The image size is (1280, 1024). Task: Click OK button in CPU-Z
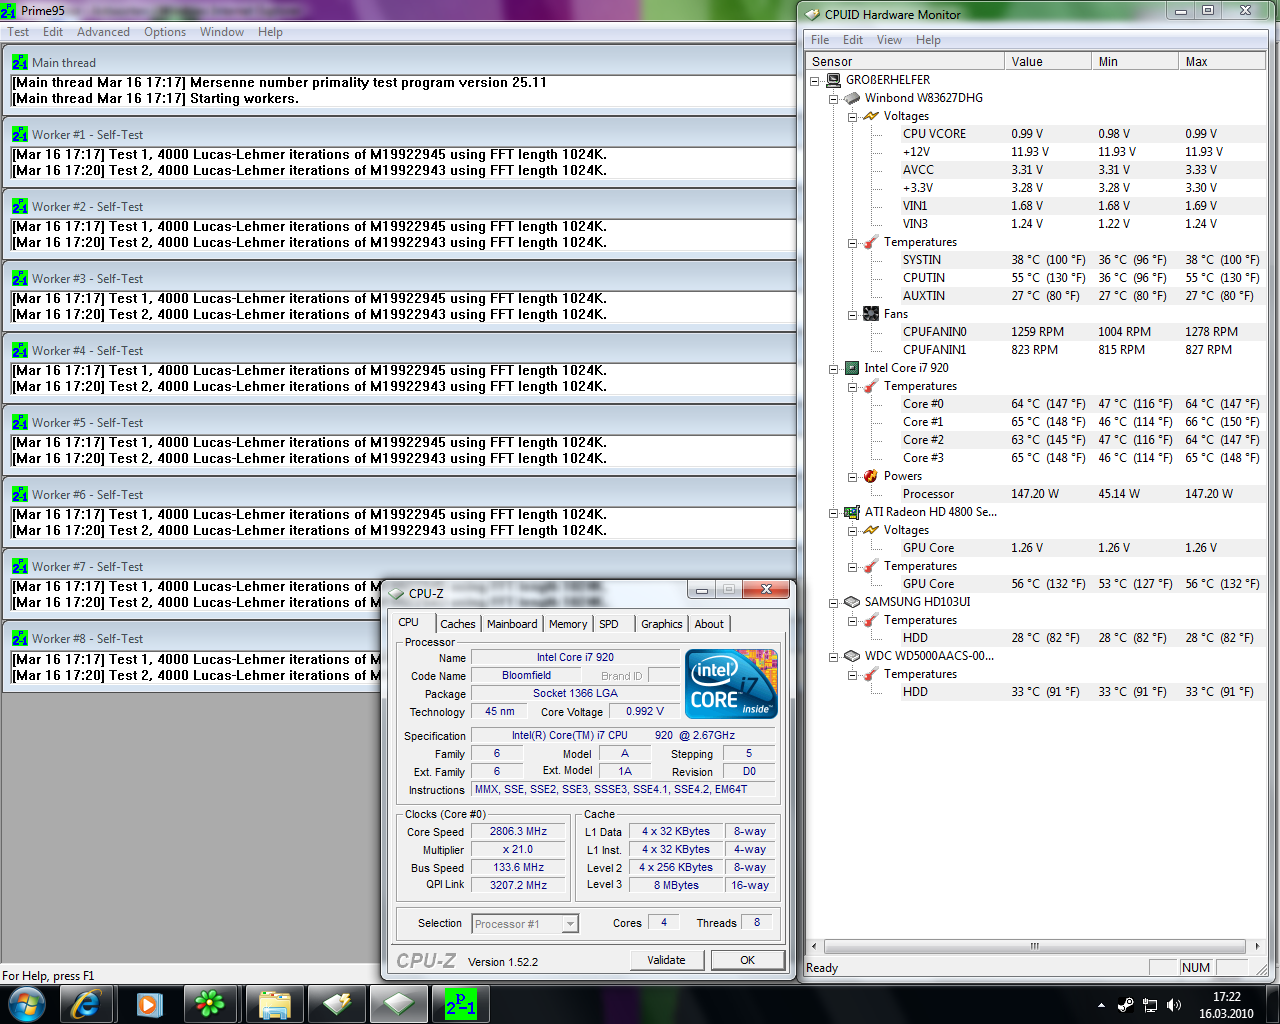click(x=747, y=960)
